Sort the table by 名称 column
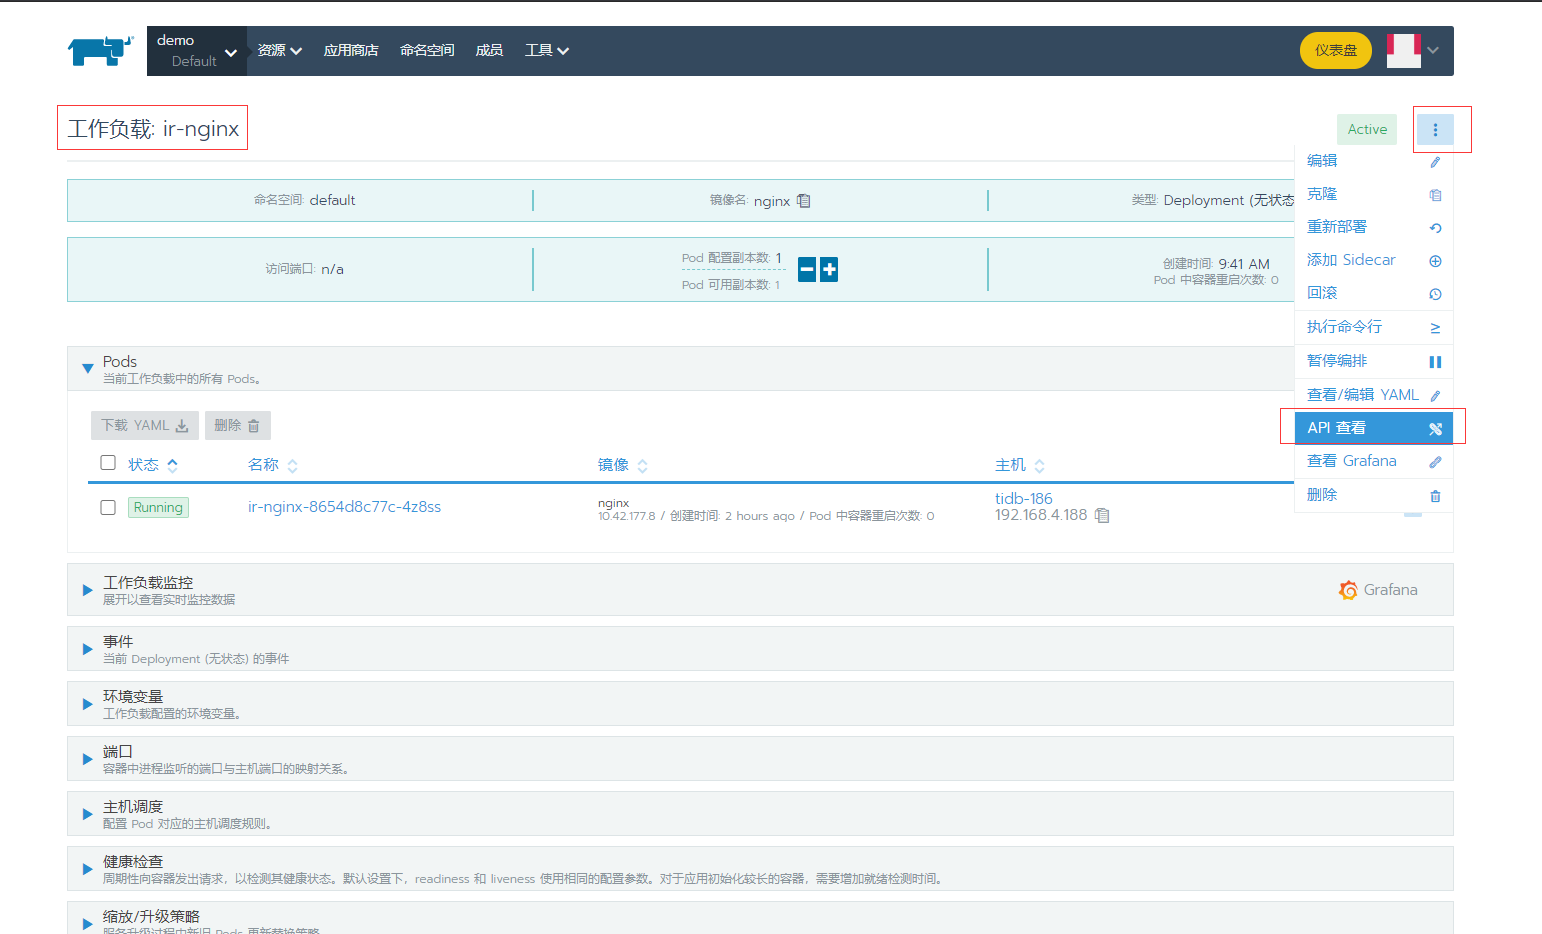Viewport: 1542px width, 934px height. (x=273, y=465)
